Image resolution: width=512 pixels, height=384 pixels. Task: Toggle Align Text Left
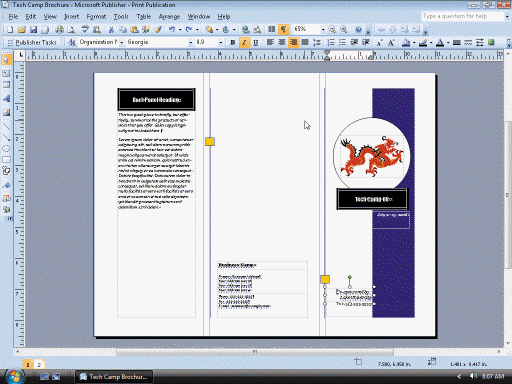coord(270,42)
